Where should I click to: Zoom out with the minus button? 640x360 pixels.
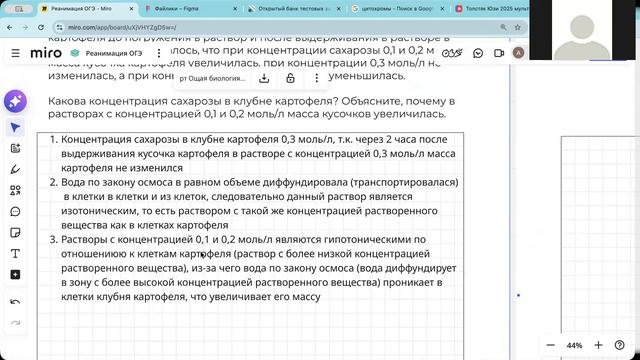pos(551,345)
